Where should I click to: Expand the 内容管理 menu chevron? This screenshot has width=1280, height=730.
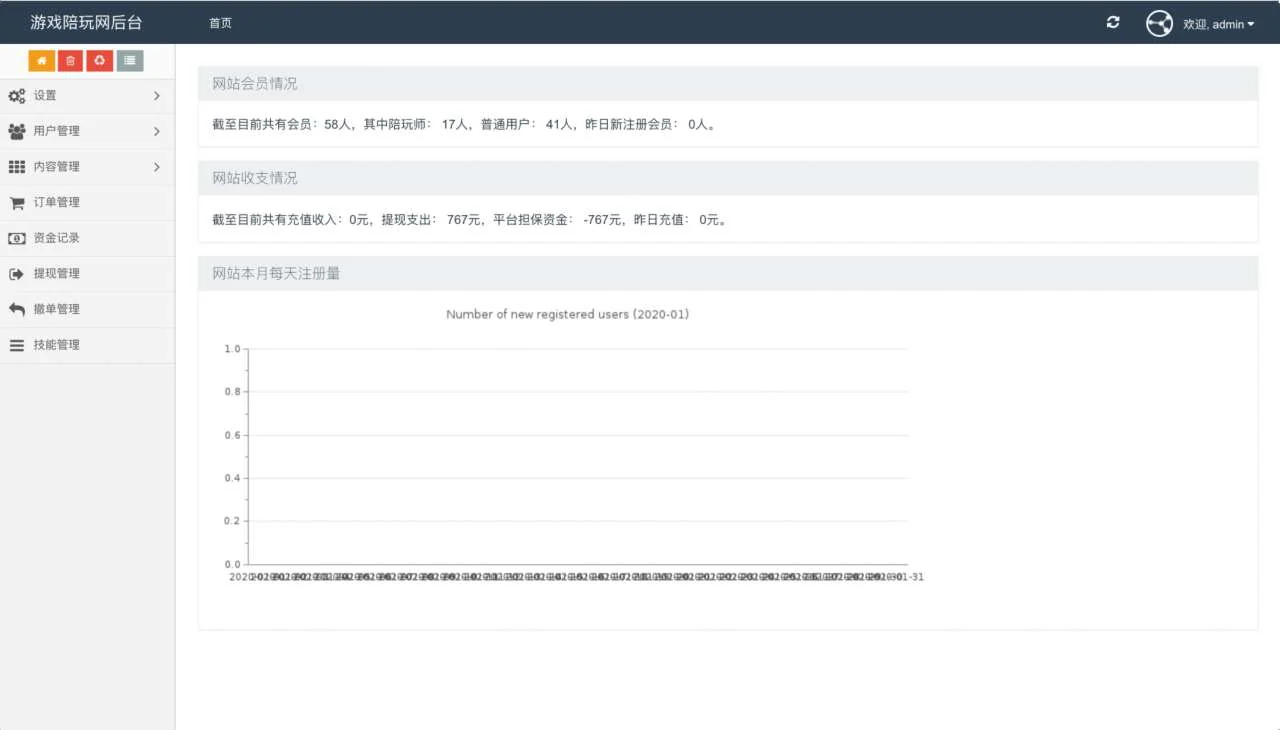[x=157, y=167]
